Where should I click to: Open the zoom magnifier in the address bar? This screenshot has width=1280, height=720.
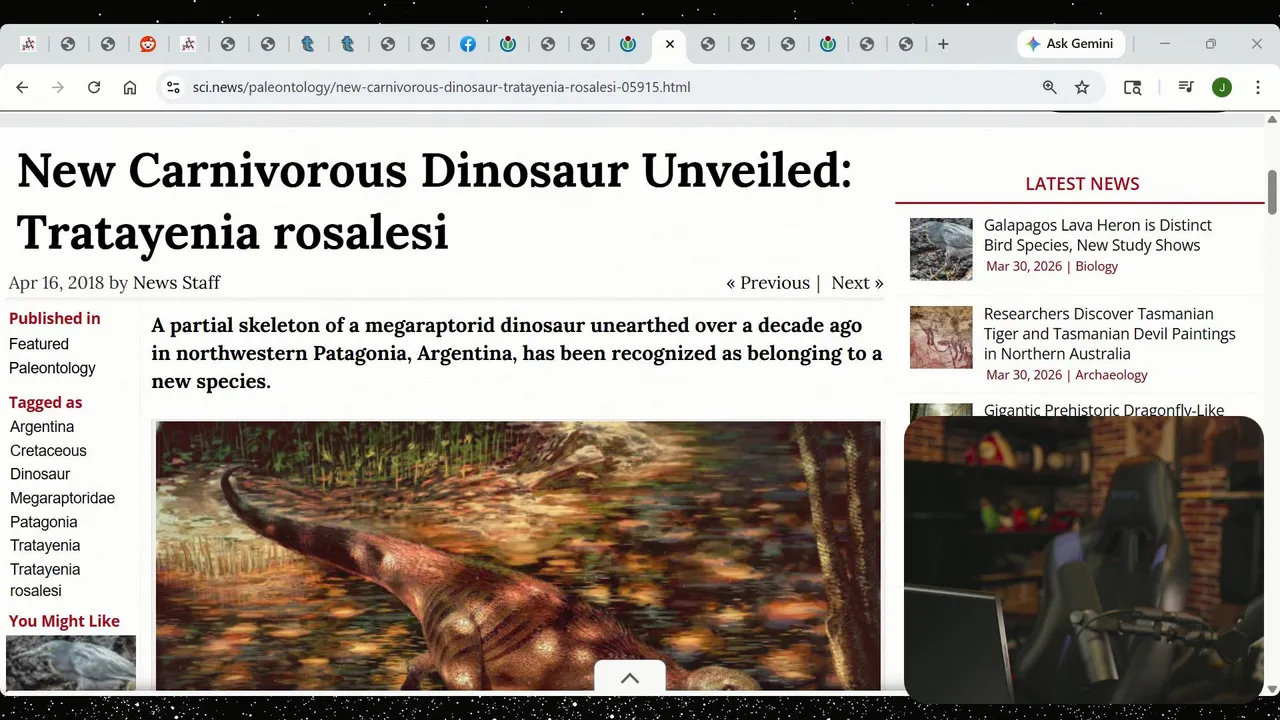(1050, 87)
